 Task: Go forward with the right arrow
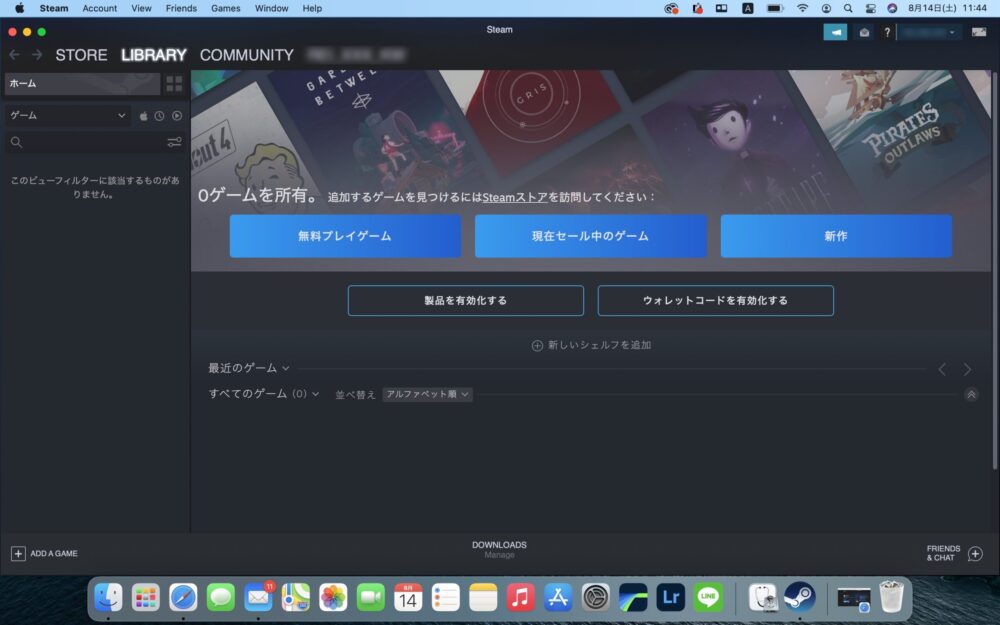click(37, 55)
